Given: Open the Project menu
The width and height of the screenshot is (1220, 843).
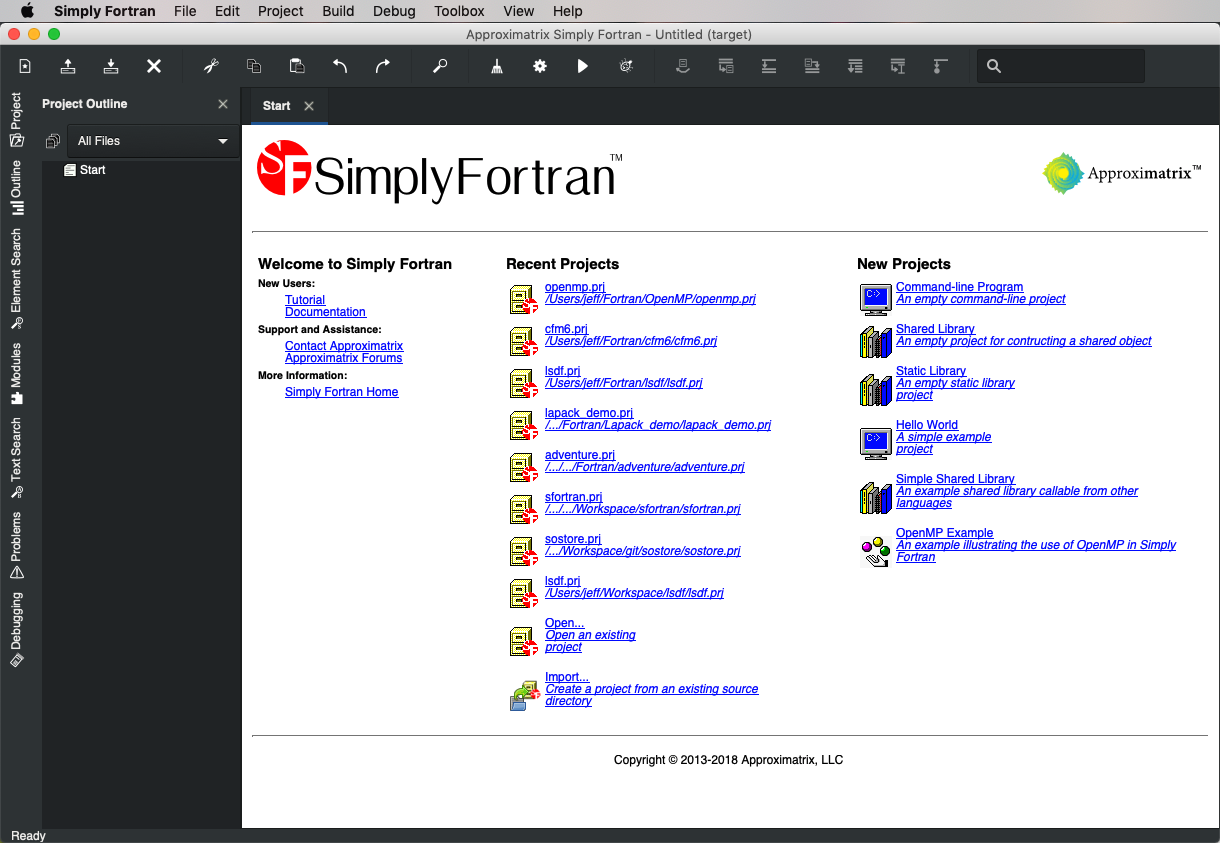Looking at the screenshot, I should click(x=280, y=11).
